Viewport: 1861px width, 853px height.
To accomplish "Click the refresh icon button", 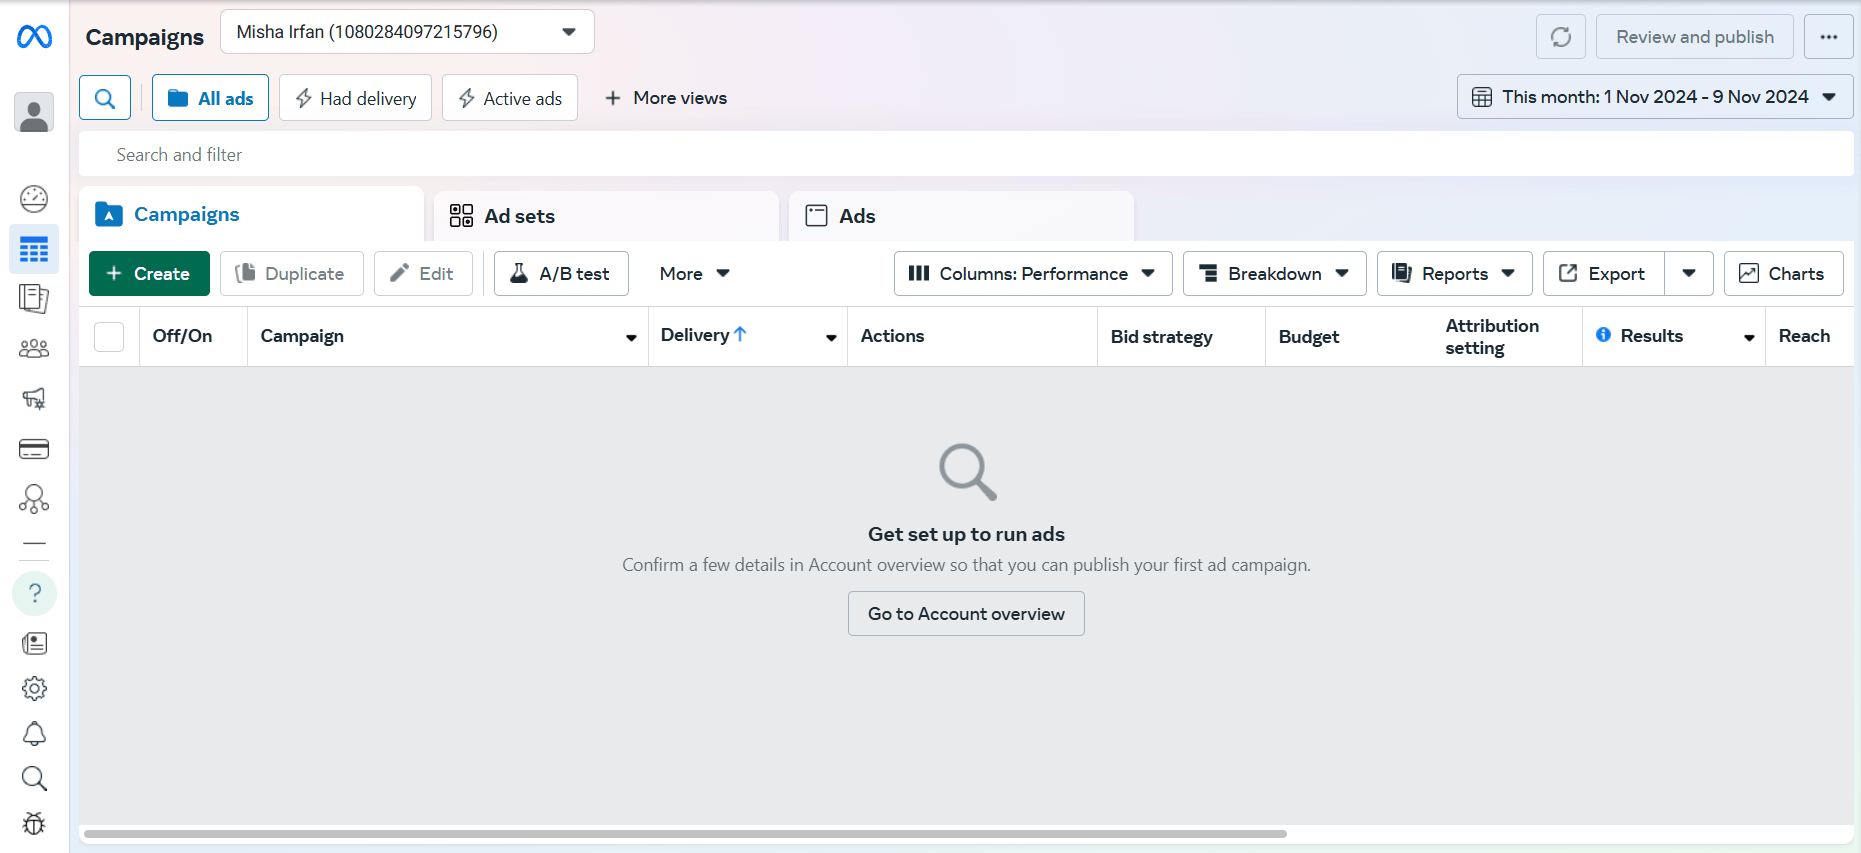I will pyautogui.click(x=1561, y=37).
